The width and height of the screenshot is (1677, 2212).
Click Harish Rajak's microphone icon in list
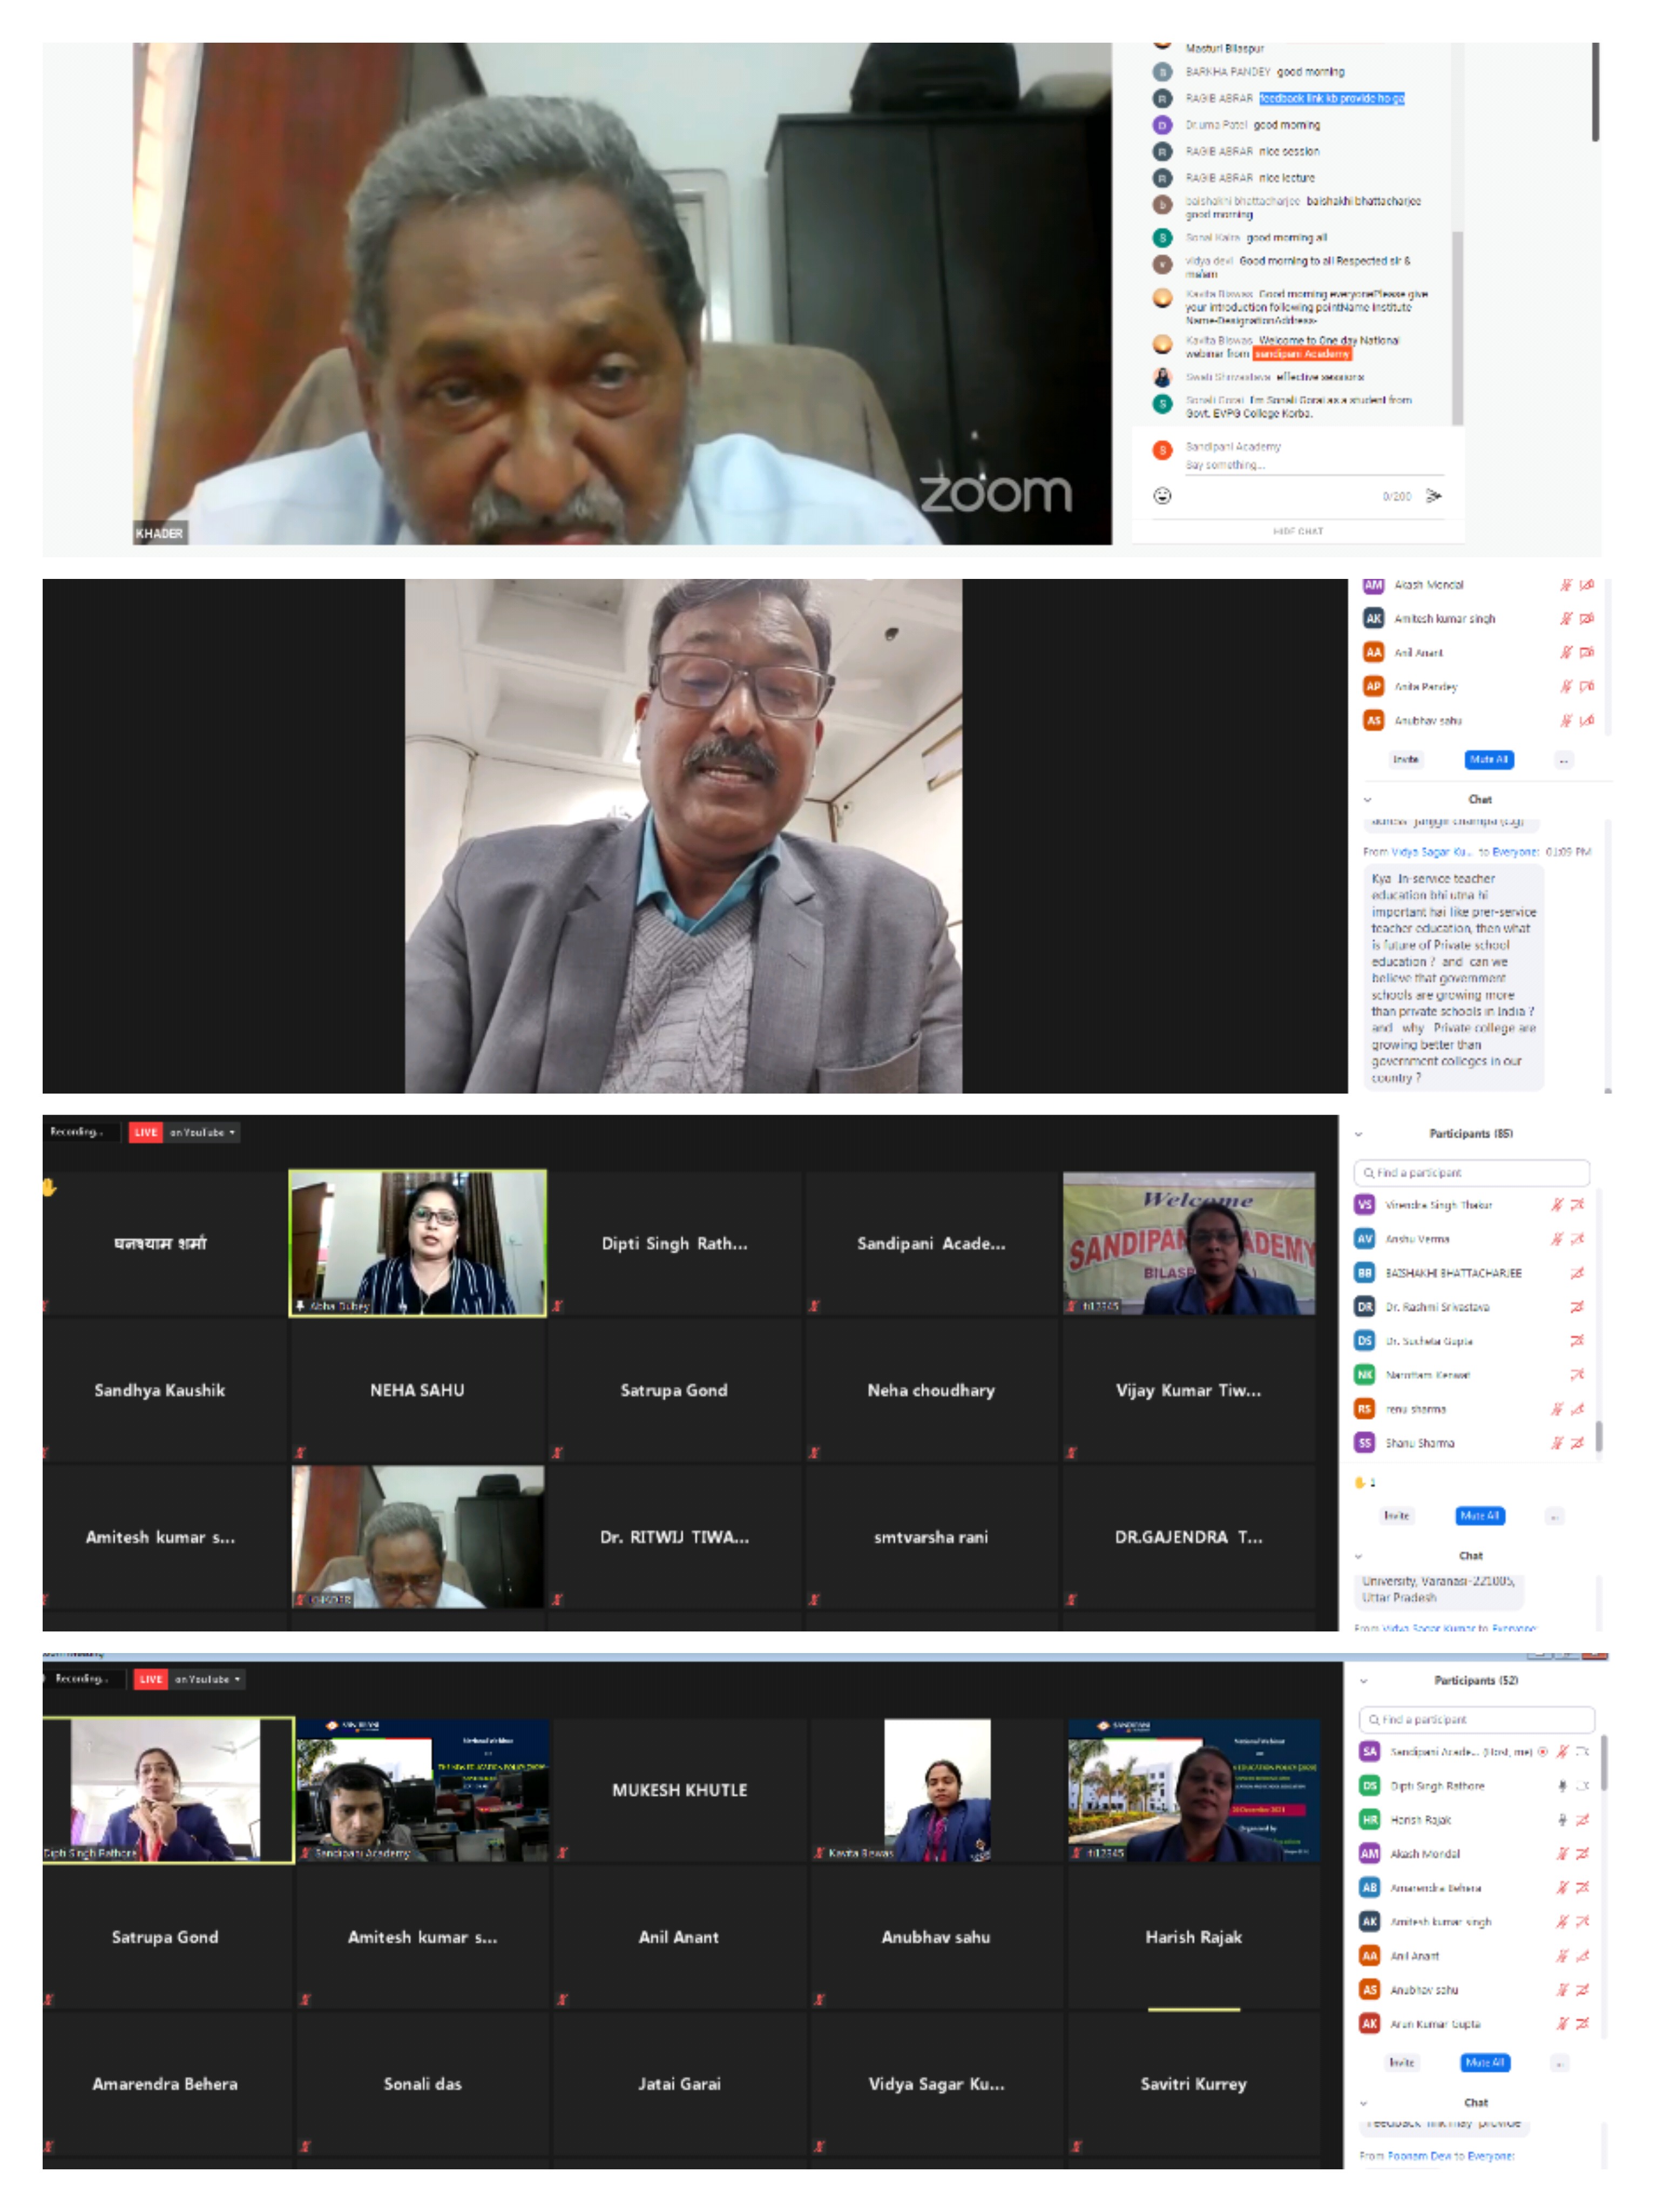(1562, 1819)
